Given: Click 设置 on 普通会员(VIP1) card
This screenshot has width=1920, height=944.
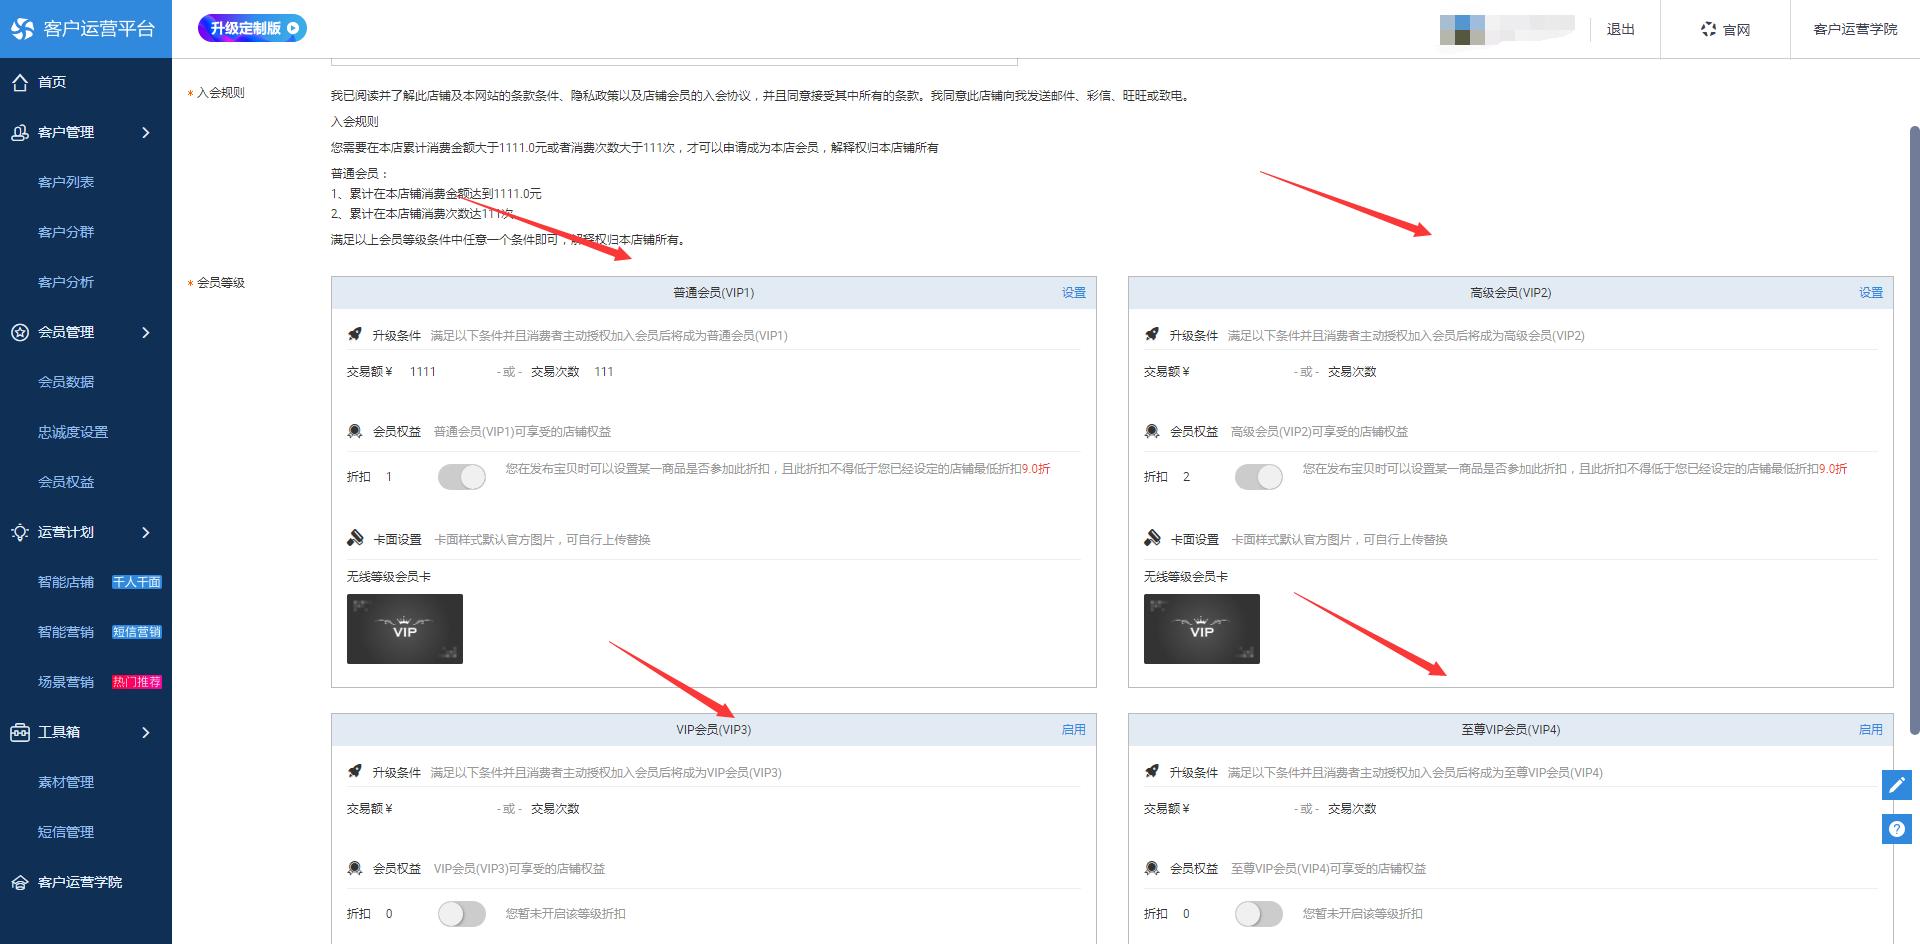Looking at the screenshot, I should (1074, 293).
